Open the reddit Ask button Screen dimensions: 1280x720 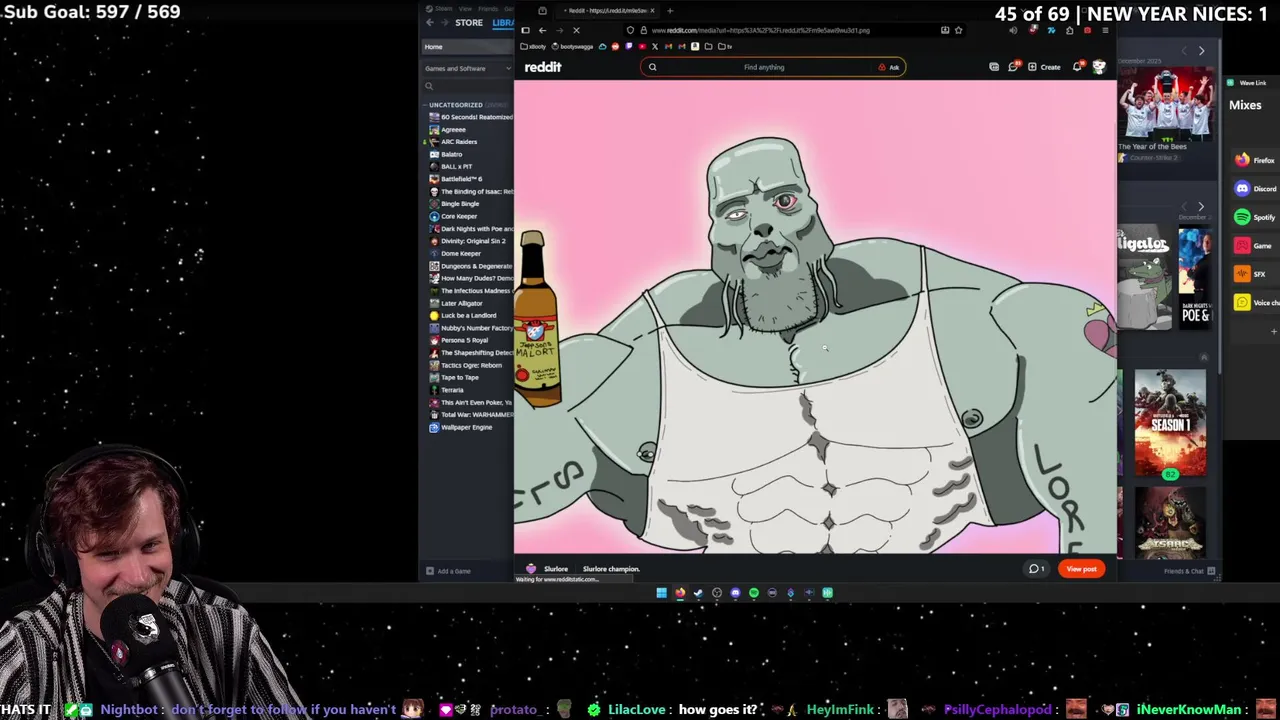point(889,67)
